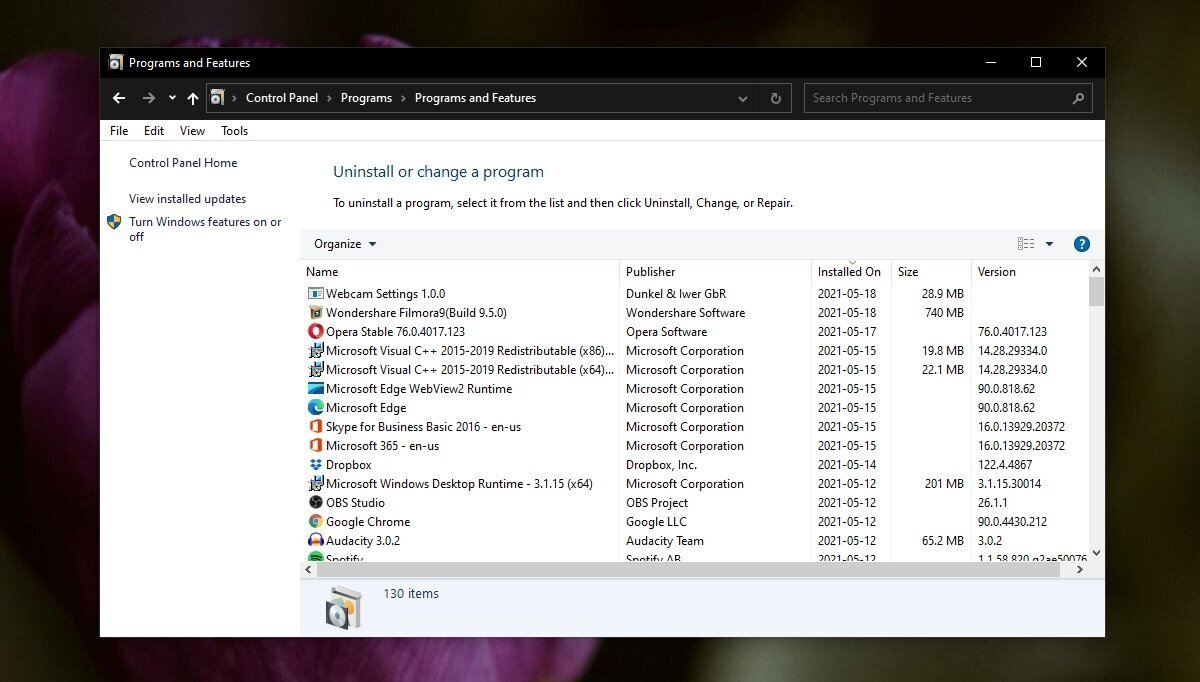Open the Tools menu
This screenshot has width=1200, height=682.
pyautogui.click(x=234, y=130)
